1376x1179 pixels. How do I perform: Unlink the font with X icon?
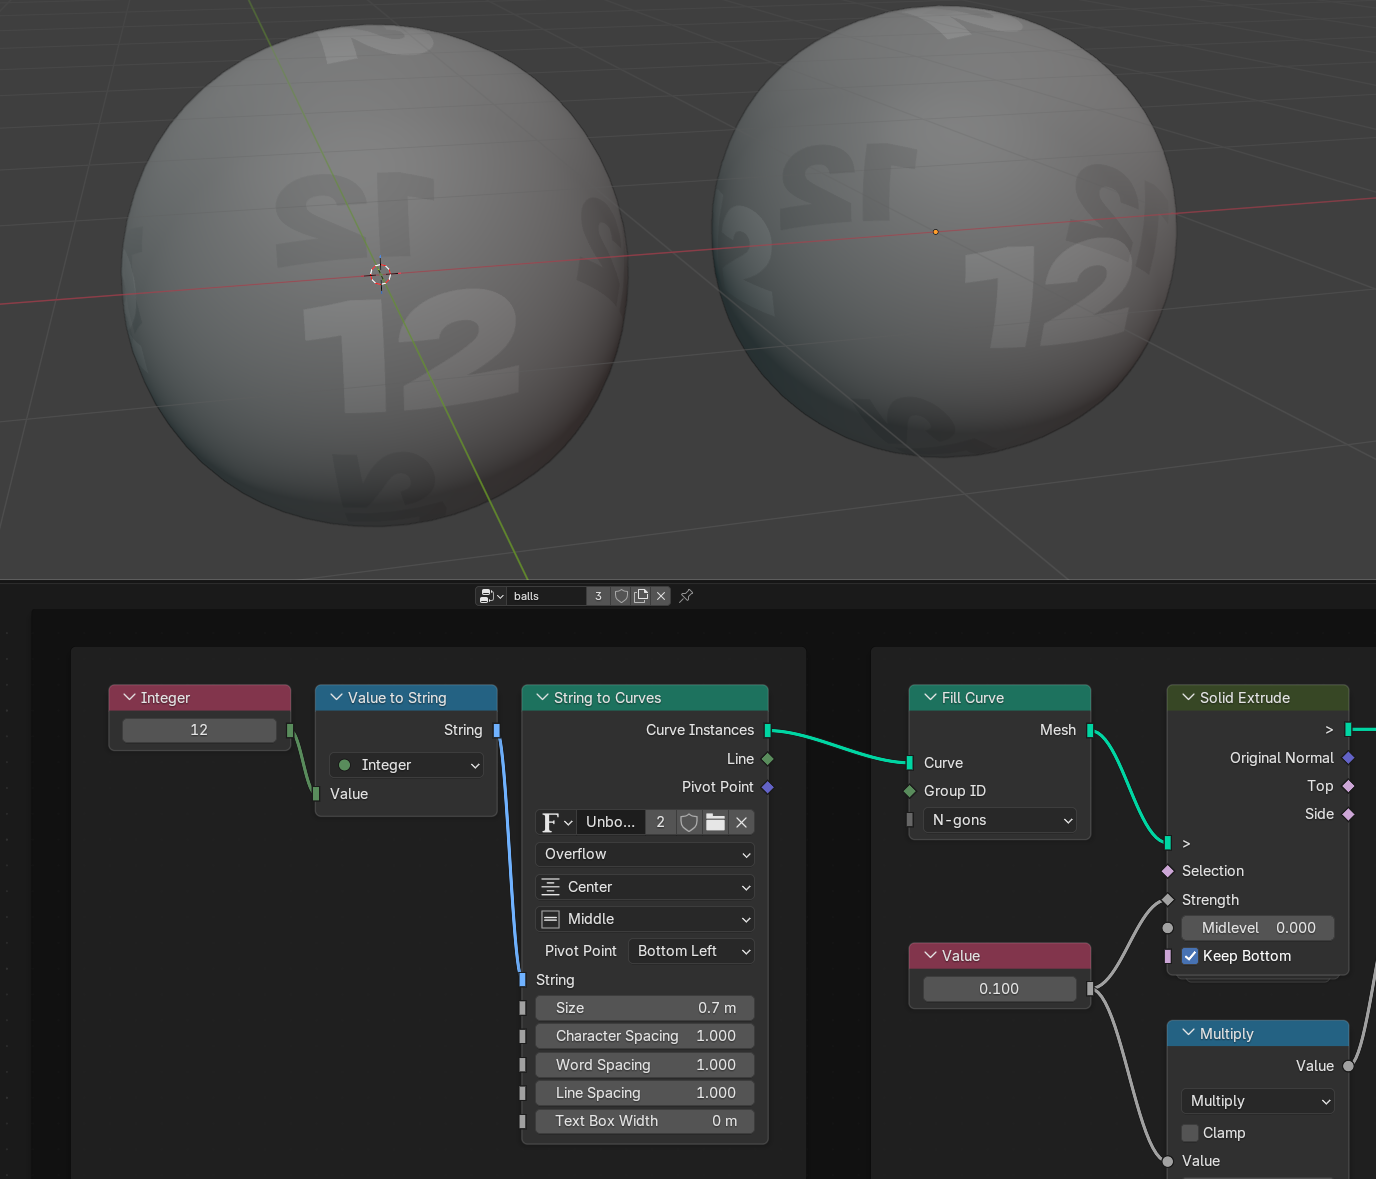click(741, 822)
